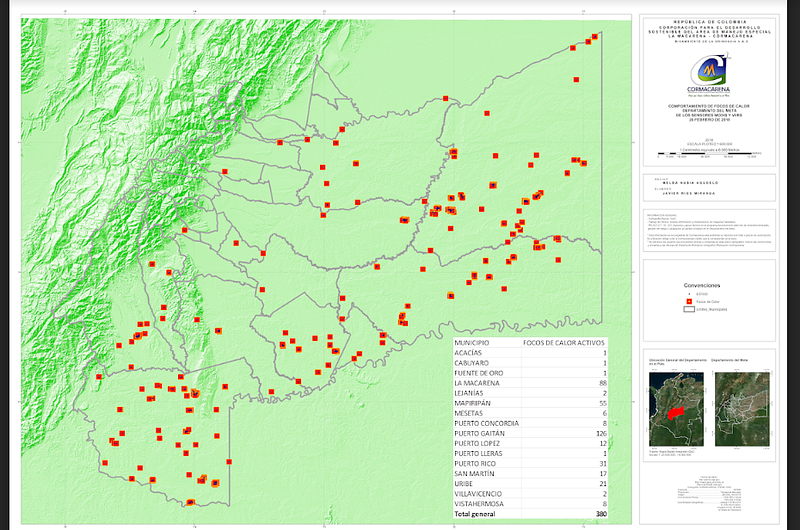The image size is (800, 530).
Task: Select the 'SAN MARTÍN' table row name
Action: (x=474, y=473)
